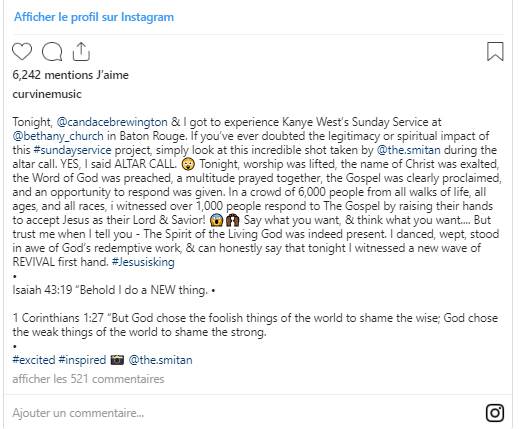Open the curvinemusic username link
This screenshot has width=519, height=429.
click(x=47, y=94)
